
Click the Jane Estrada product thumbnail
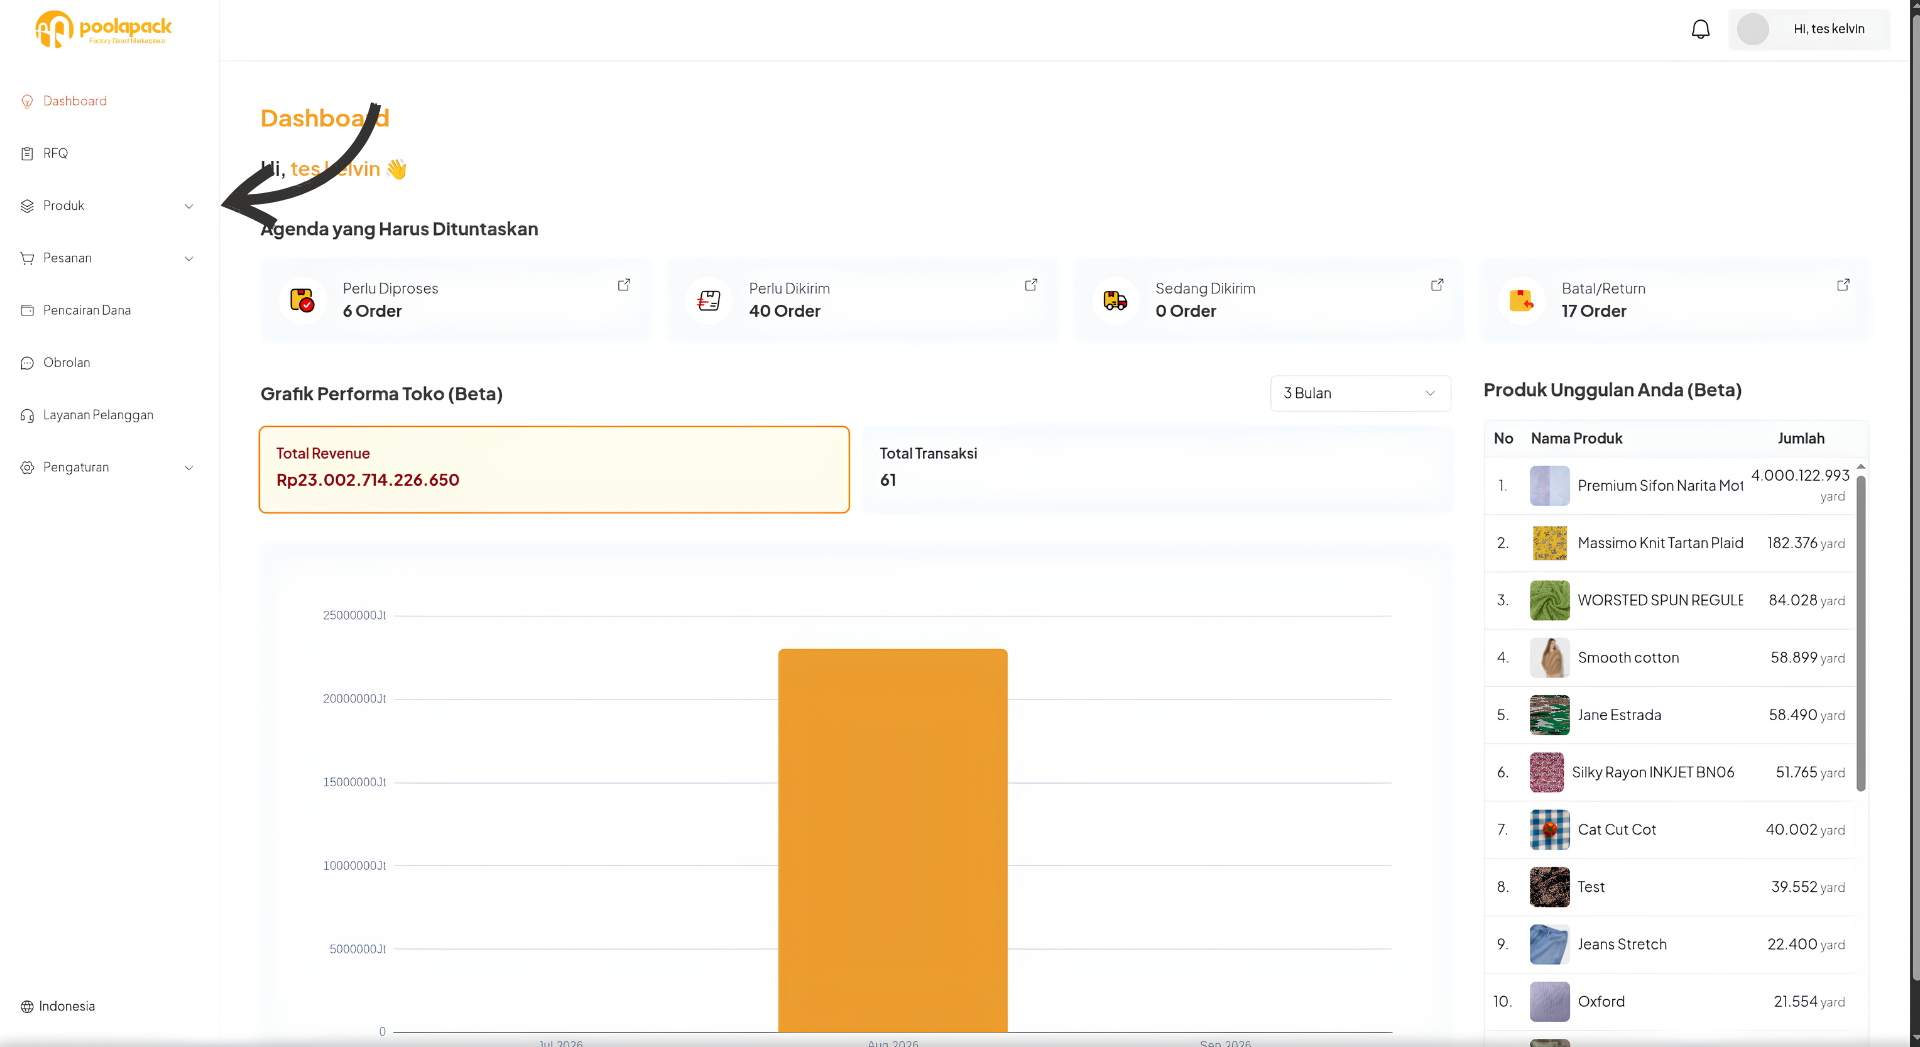1549,715
